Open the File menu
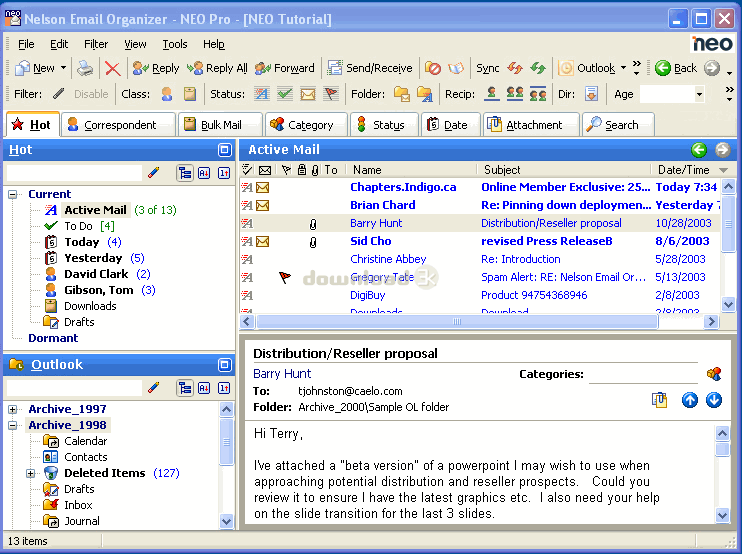 [26, 44]
